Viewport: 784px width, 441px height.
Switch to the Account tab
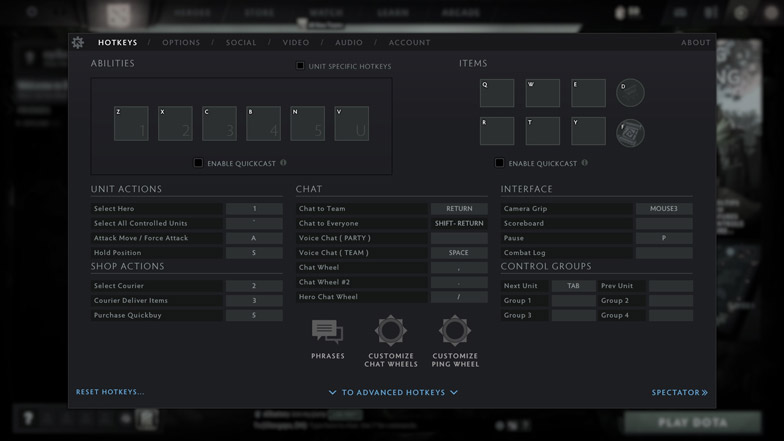[410, 42]
